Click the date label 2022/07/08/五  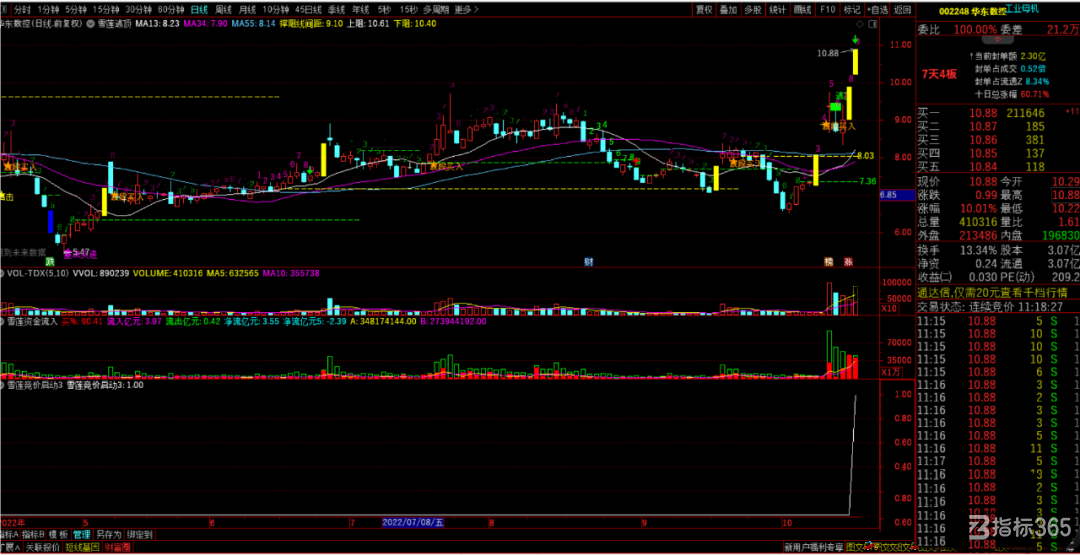[413, 523]
